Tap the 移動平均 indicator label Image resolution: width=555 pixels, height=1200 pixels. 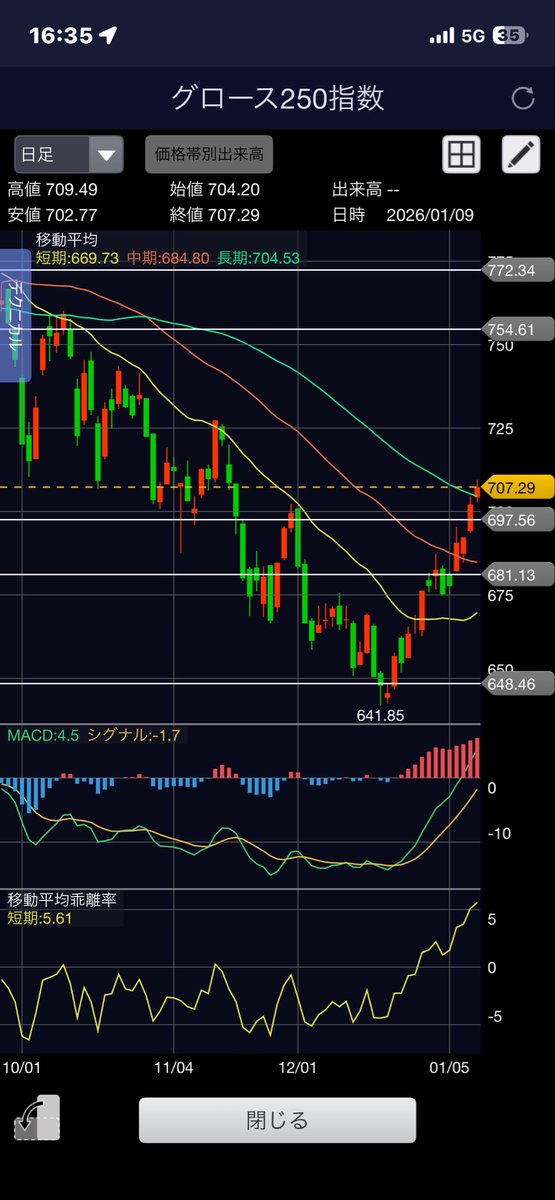65,240
